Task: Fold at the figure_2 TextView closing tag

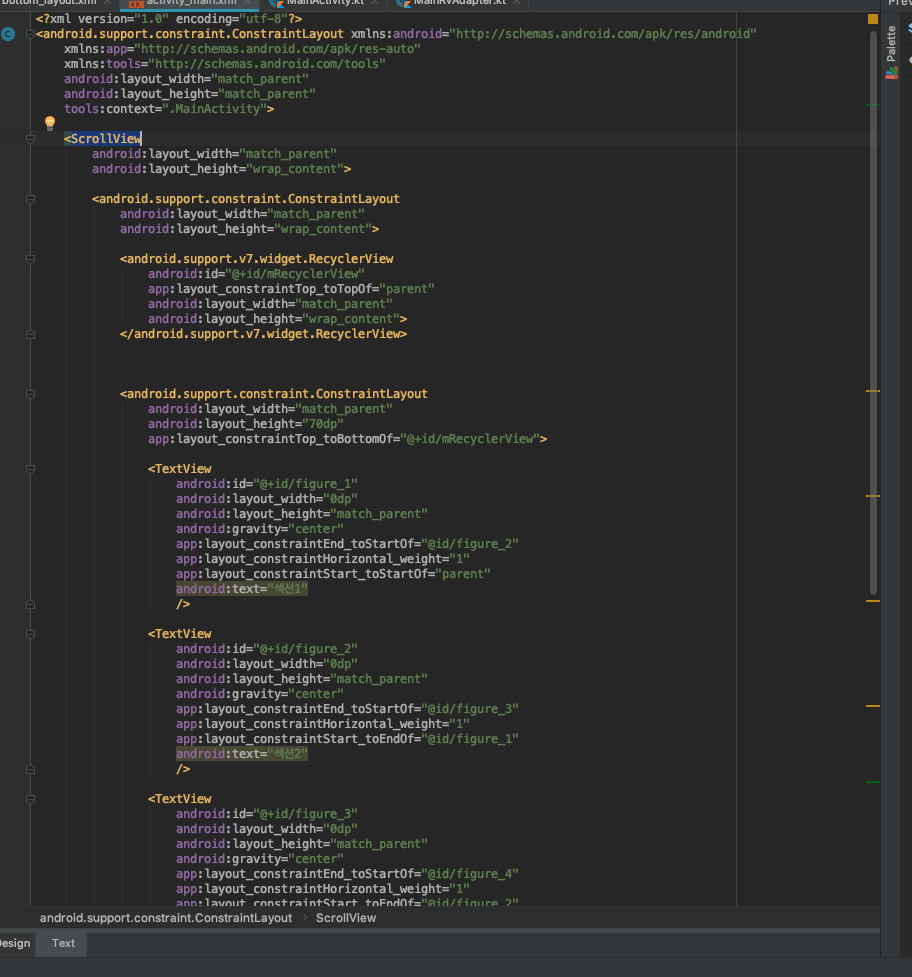Action: pyautogui.click(x=30, y=770)
